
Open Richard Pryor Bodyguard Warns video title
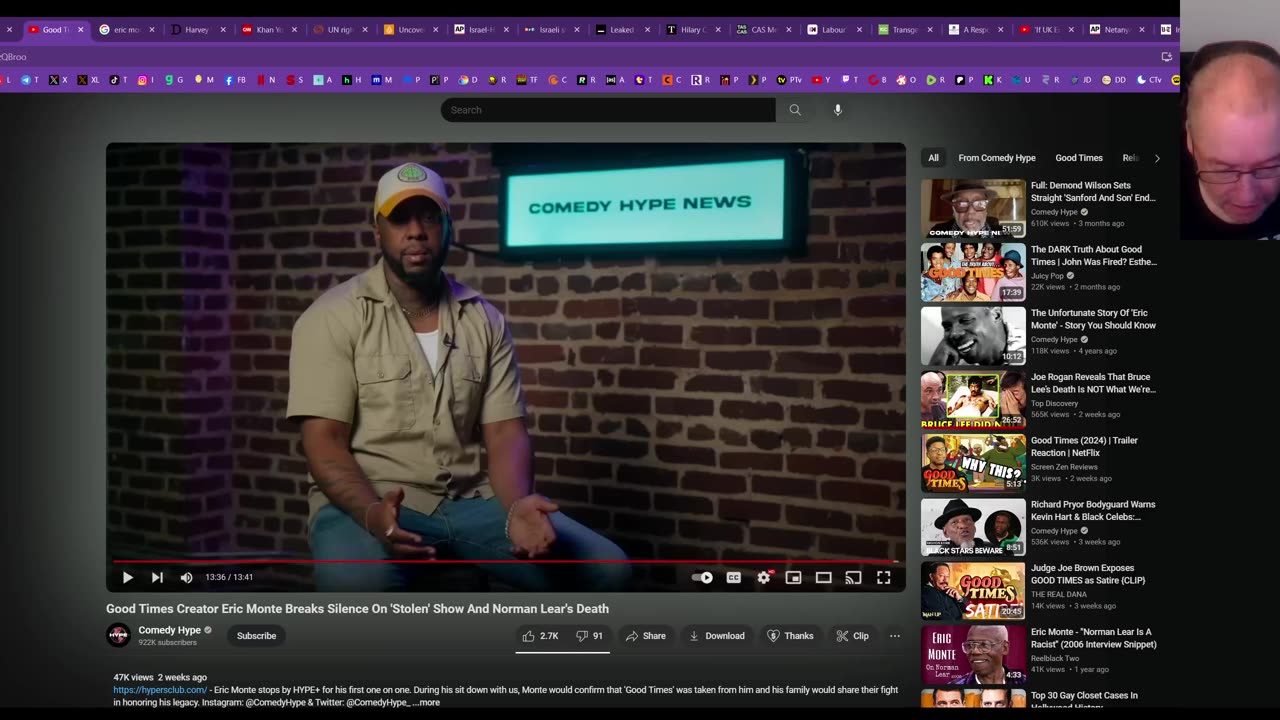coord(1093,511)
